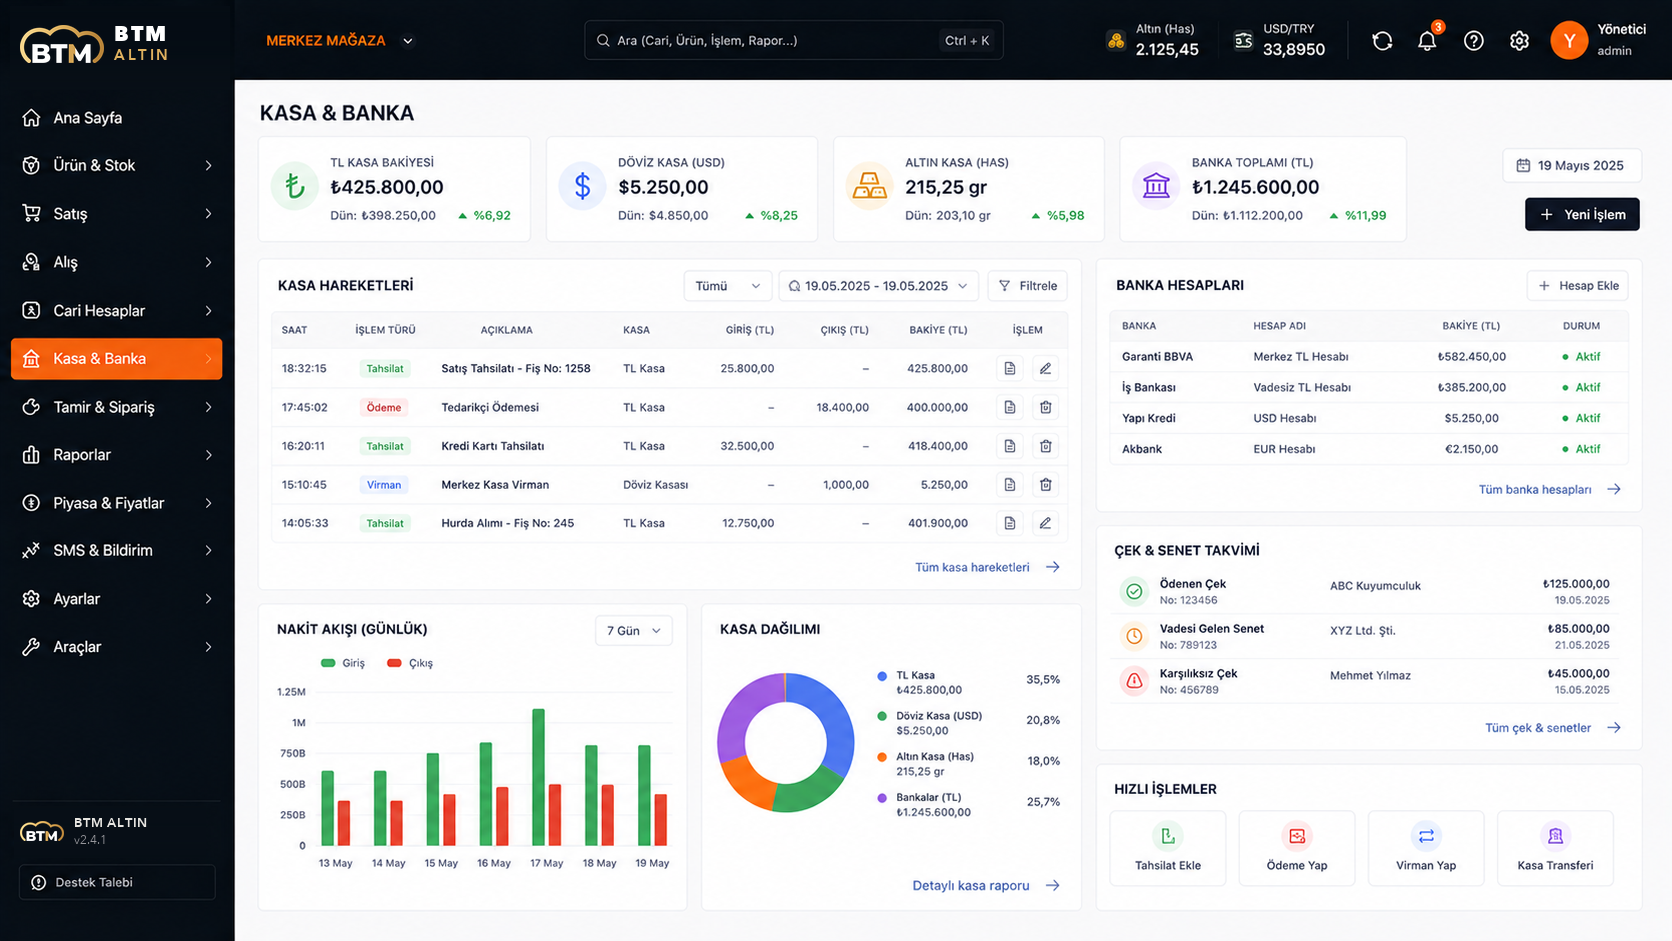Screen dimensions: 1672x941
Task: Open the Tüm banka hesapları link
Action: click(1550, 490)
